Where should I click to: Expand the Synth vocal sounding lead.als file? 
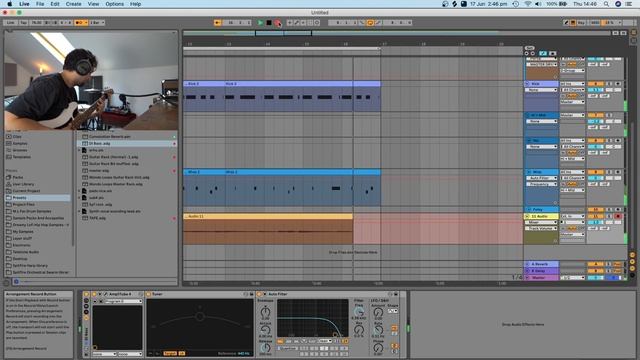(x=80, y=211)
